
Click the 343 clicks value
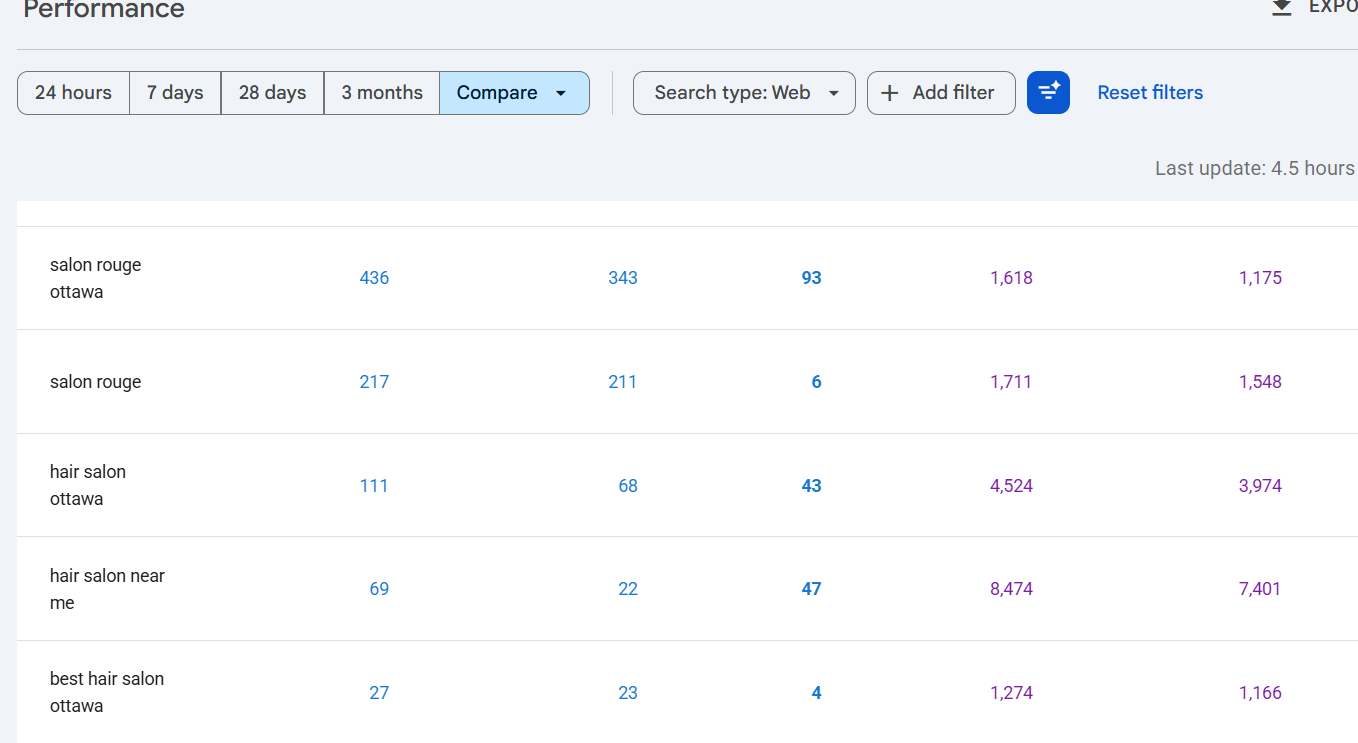[x=623, y=278]
